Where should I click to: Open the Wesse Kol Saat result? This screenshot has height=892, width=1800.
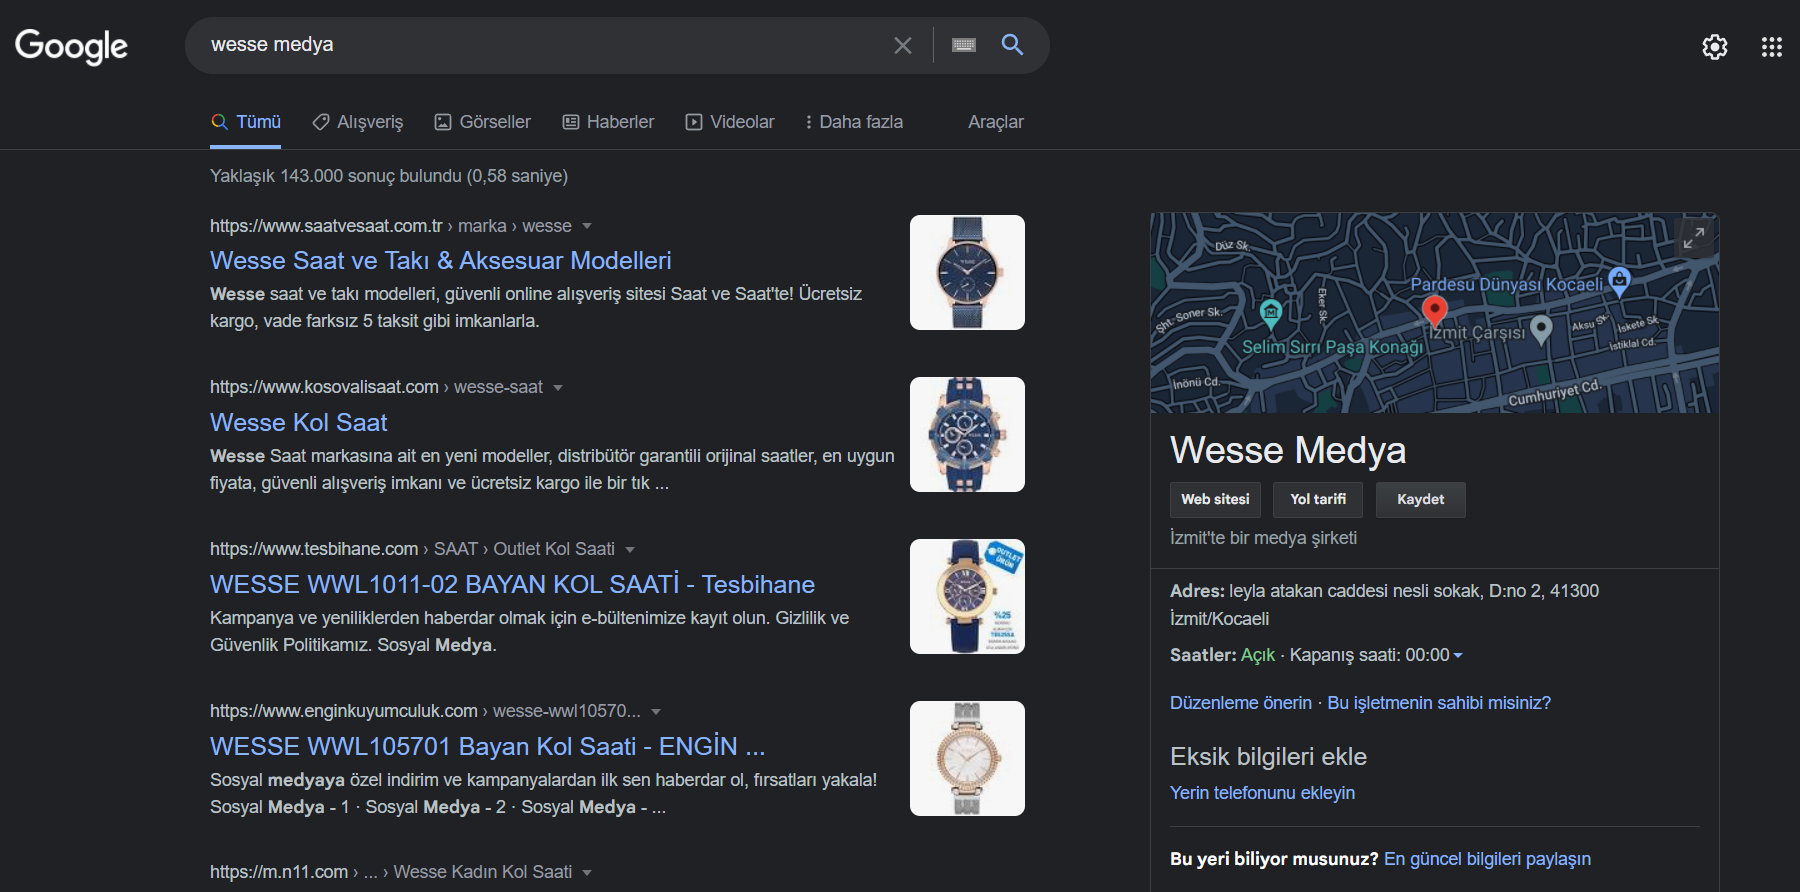pyautogui.click(x=298, y=422)
